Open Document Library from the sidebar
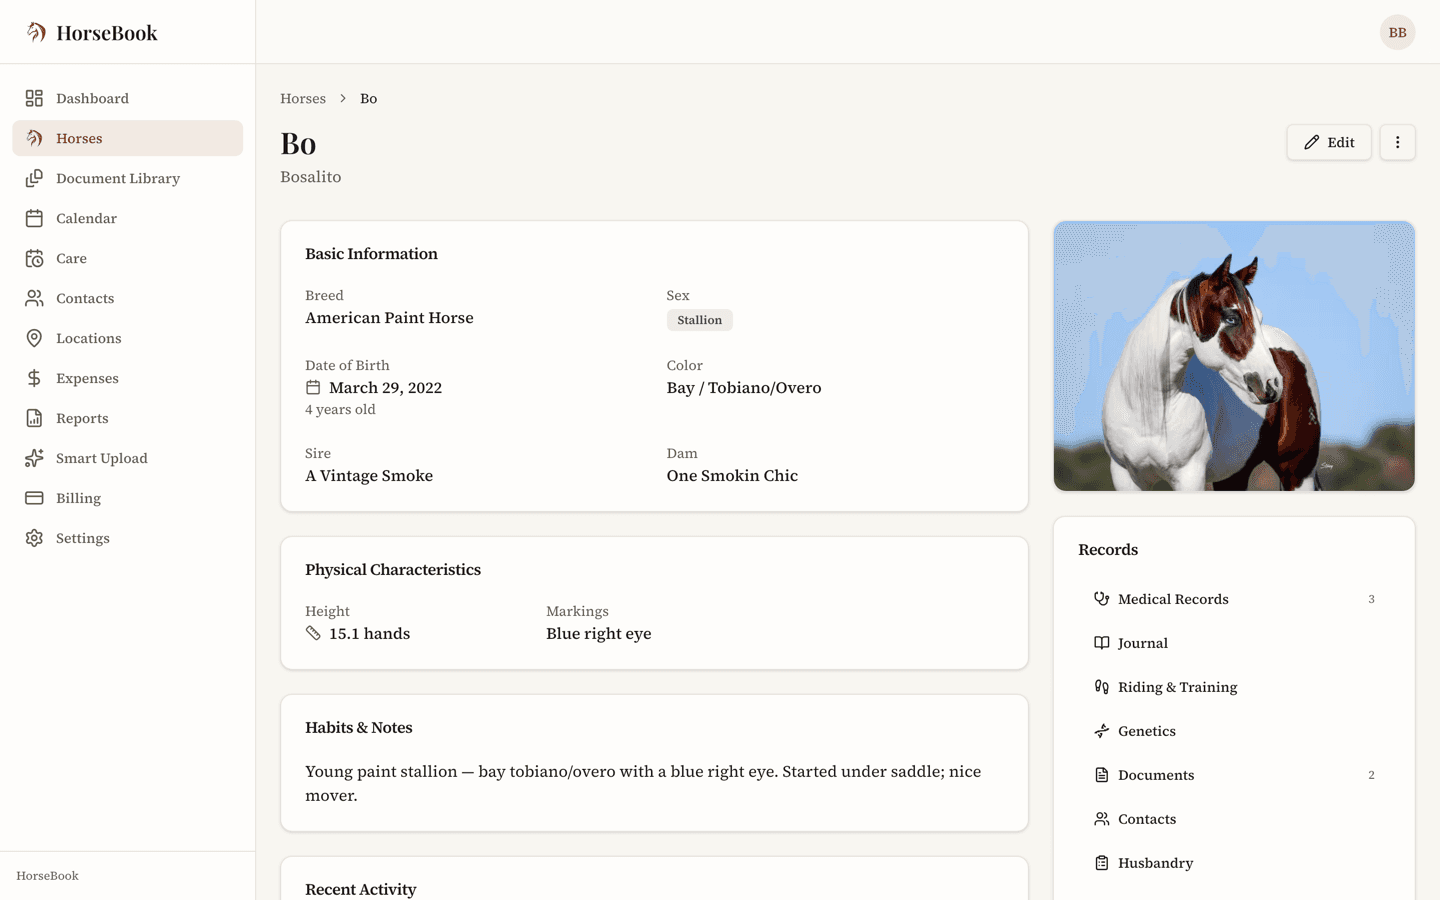Viewport: 1440px width, 900px height. tap(128, 178)
